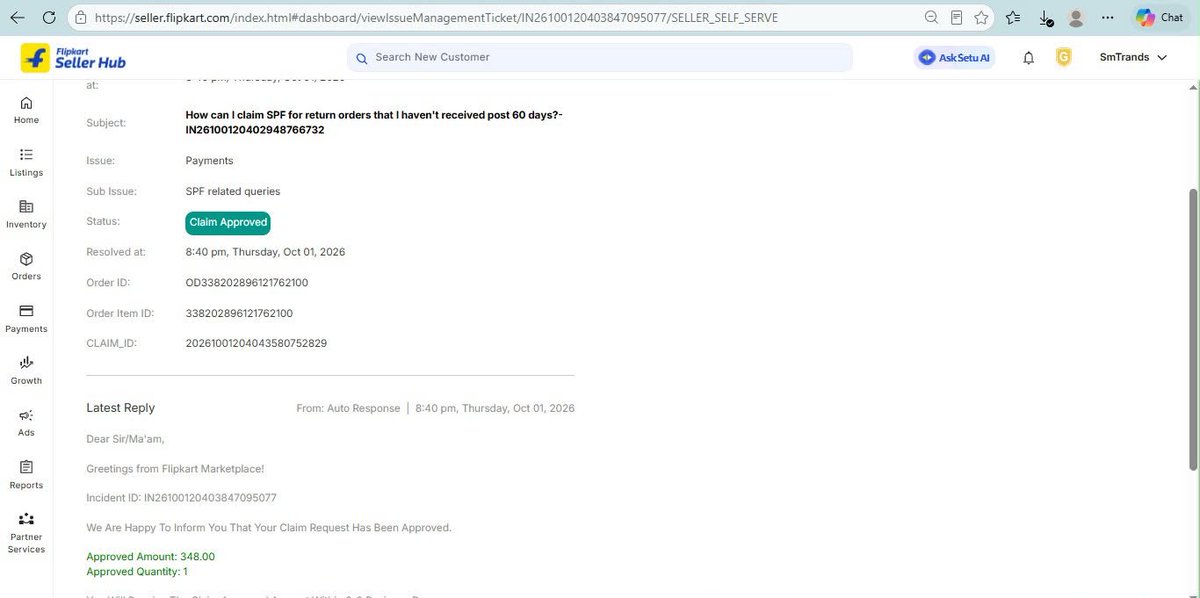The width and height of the screenshot is (1200, 598).
Task: Open Reports in the sidebar
Action: point(26,475)
